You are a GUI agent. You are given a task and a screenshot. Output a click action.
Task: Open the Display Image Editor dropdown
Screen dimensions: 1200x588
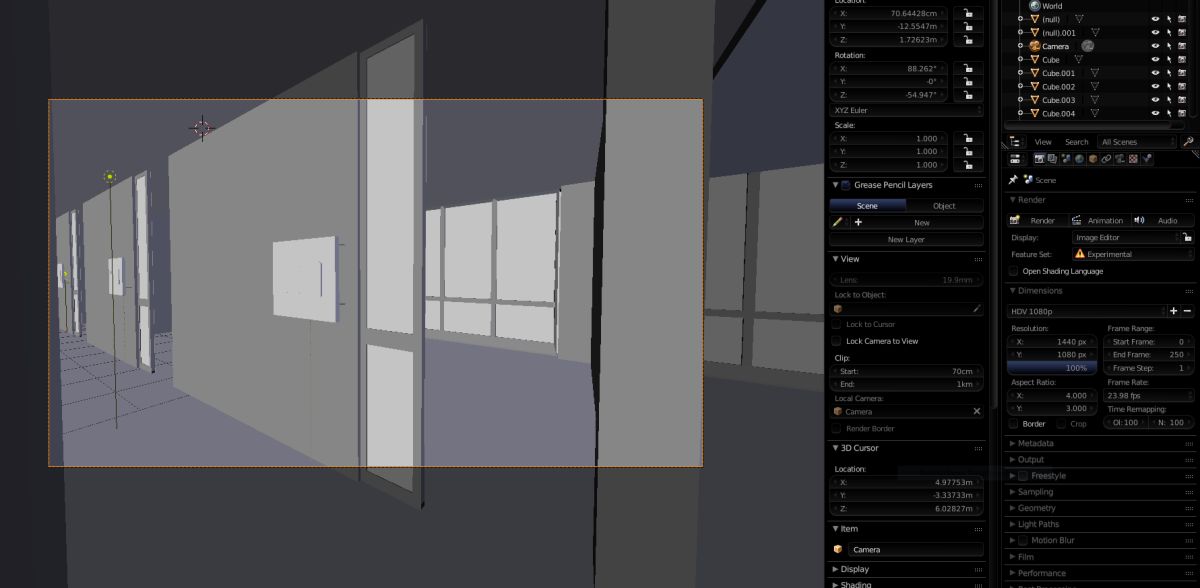(x=1125, y=238)
